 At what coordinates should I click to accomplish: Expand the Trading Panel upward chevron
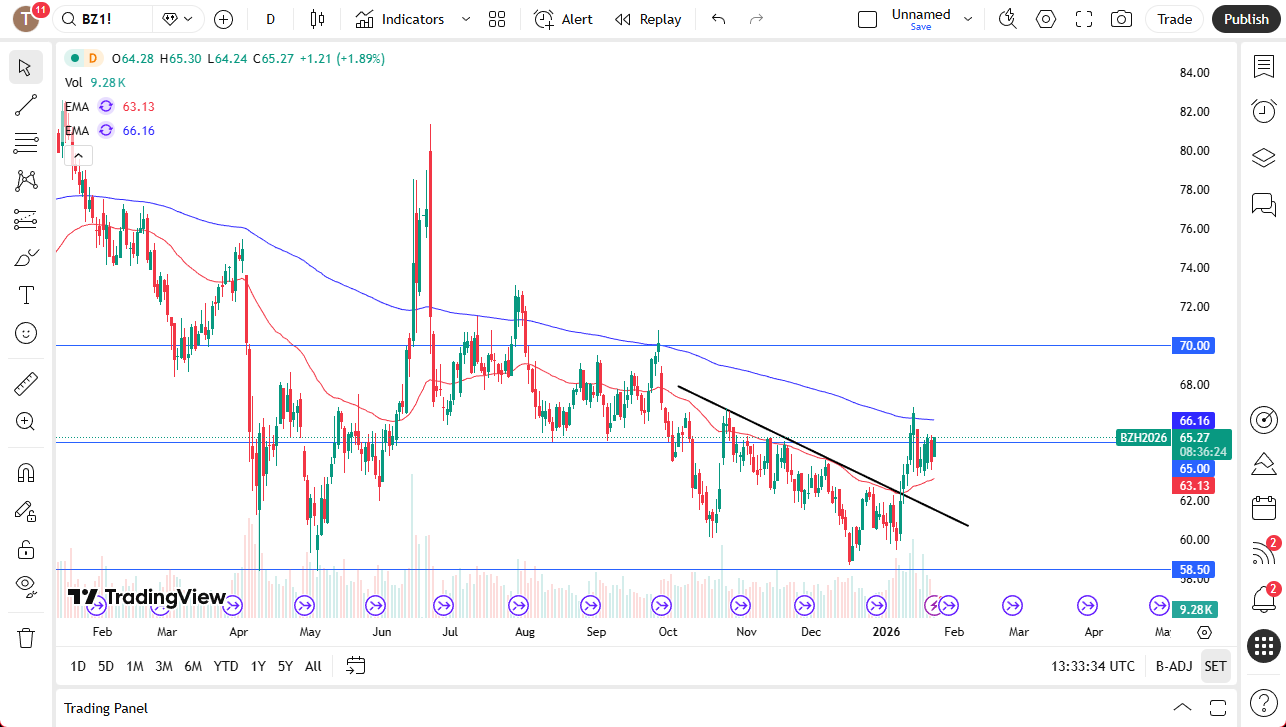tap(1182, 708)
